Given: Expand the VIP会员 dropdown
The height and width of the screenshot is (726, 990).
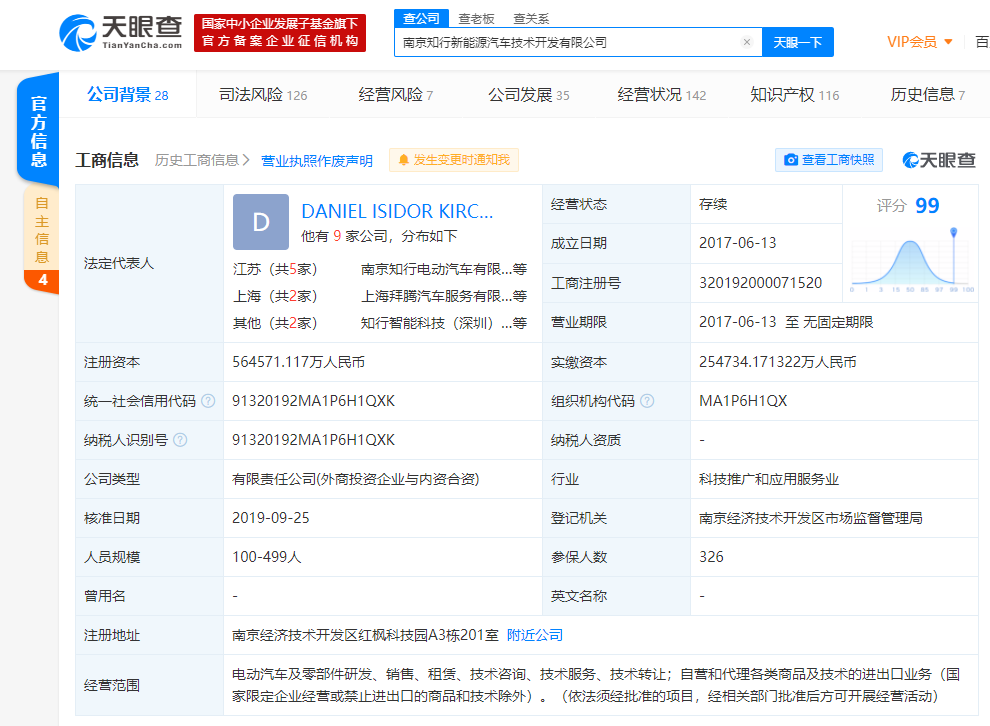Looking at the screenshot, I should tap(918, 42).
